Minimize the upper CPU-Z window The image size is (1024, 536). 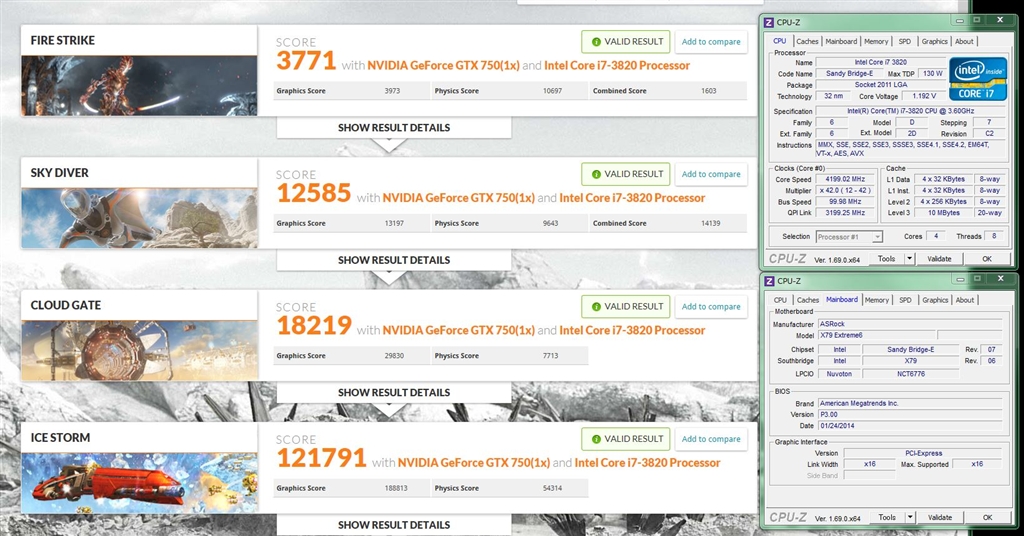pos(959,21)
